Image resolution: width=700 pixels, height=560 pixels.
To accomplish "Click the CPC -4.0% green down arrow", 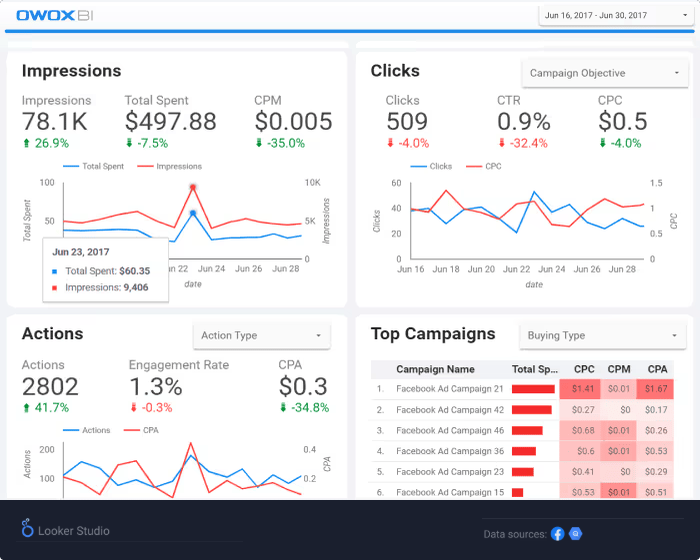I will [602, 143].
